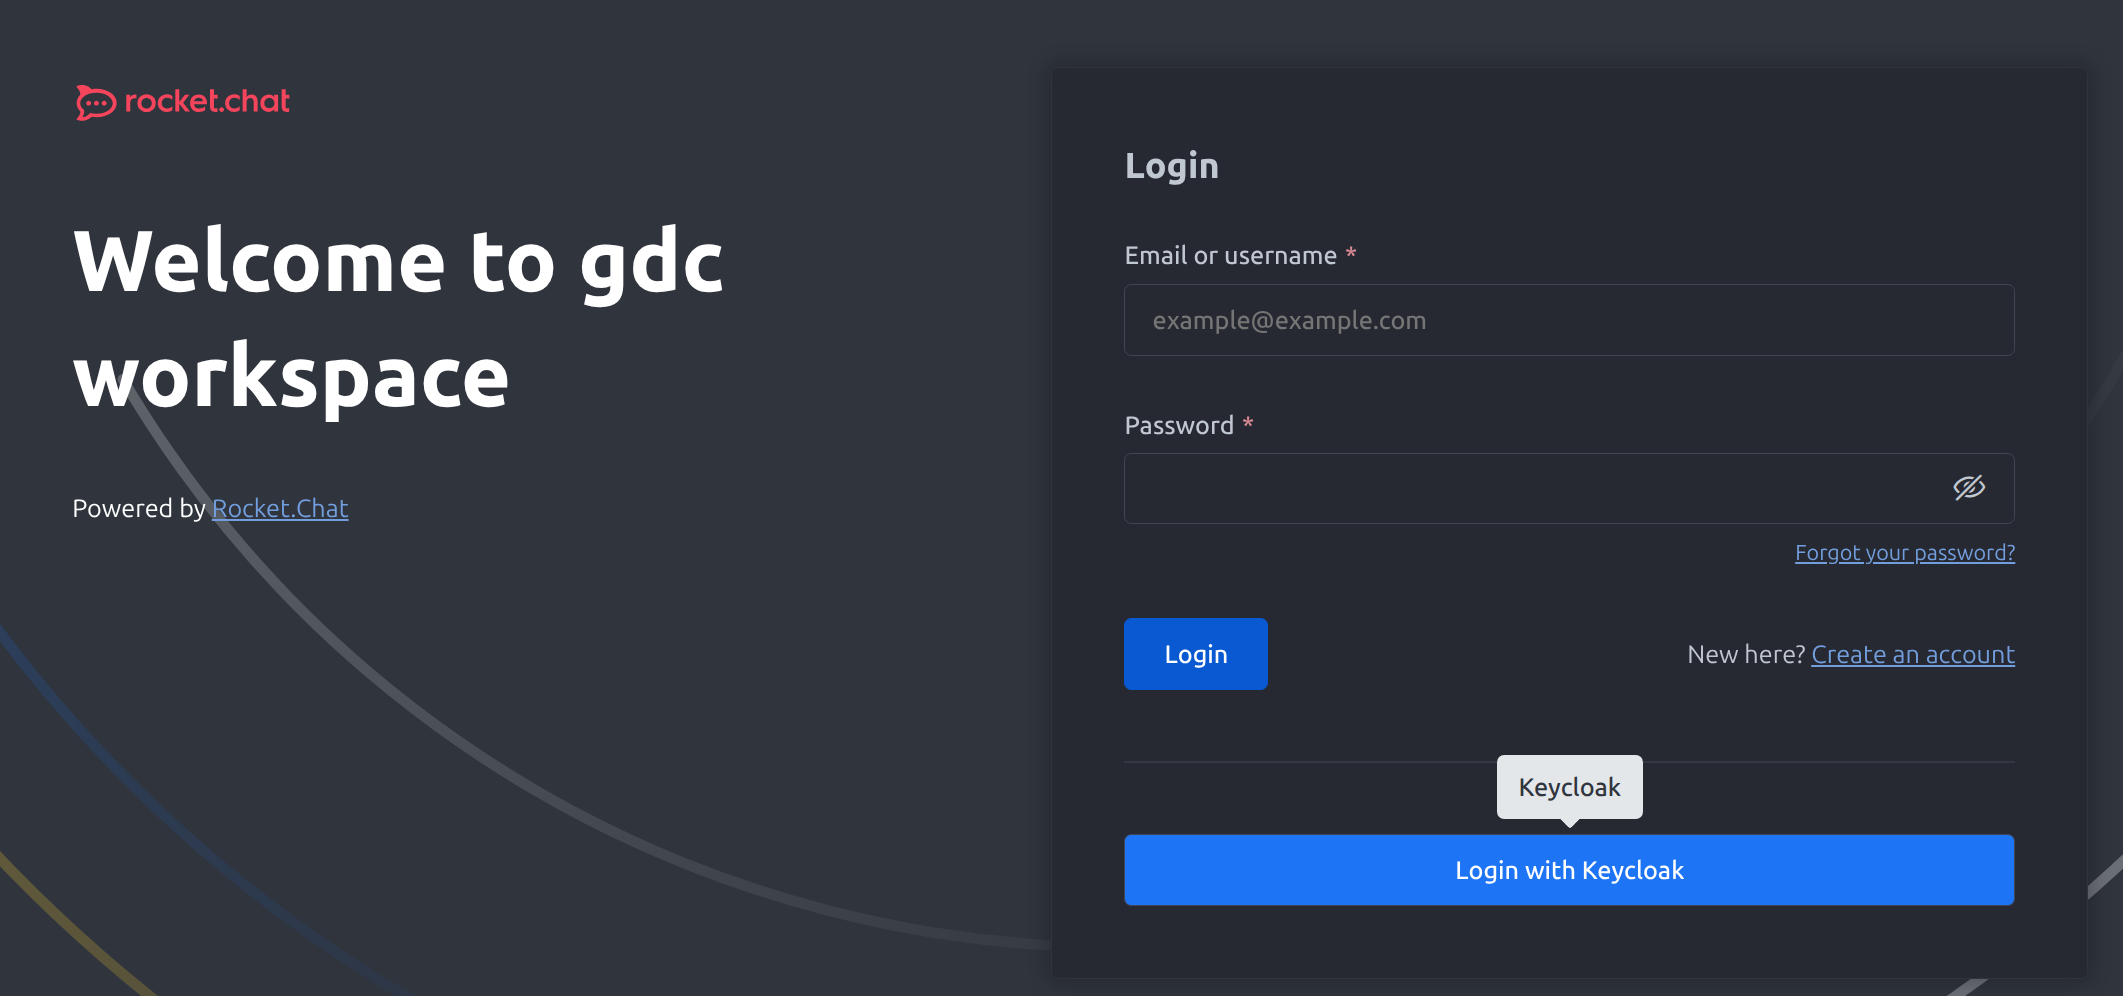Open the Powered by Rocket.Chat link
This screenshot has height=996, width=2123.
click(x=280, y=509)
